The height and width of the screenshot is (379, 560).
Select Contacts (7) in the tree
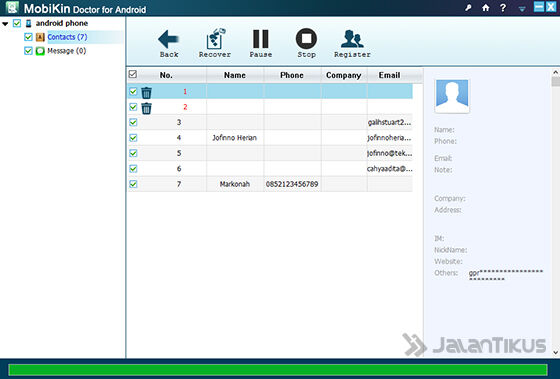tap(67, 37)
